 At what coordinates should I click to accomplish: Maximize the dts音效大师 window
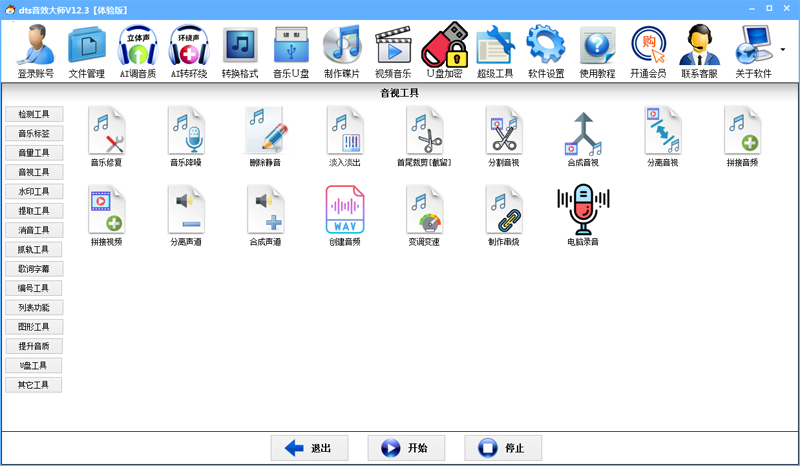(769, 9)
